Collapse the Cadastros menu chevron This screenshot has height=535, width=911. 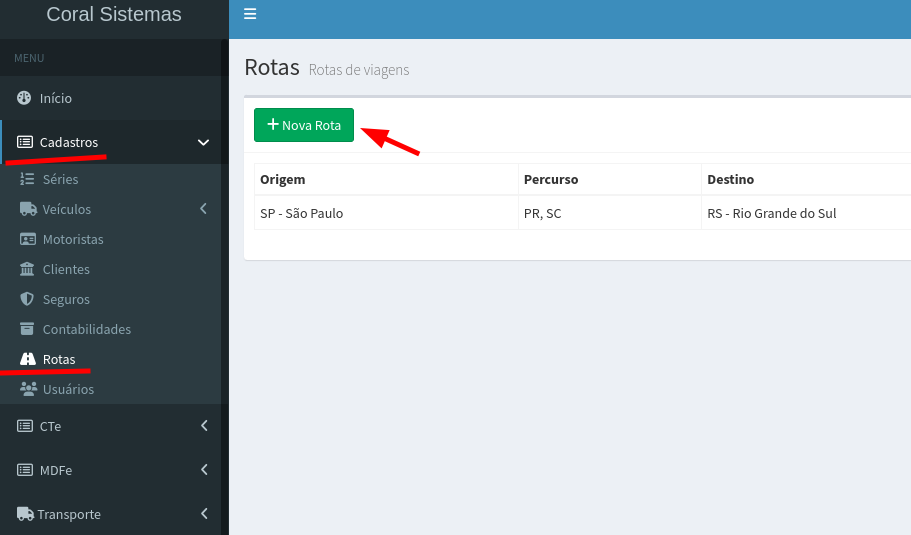(x=203, y=142)
